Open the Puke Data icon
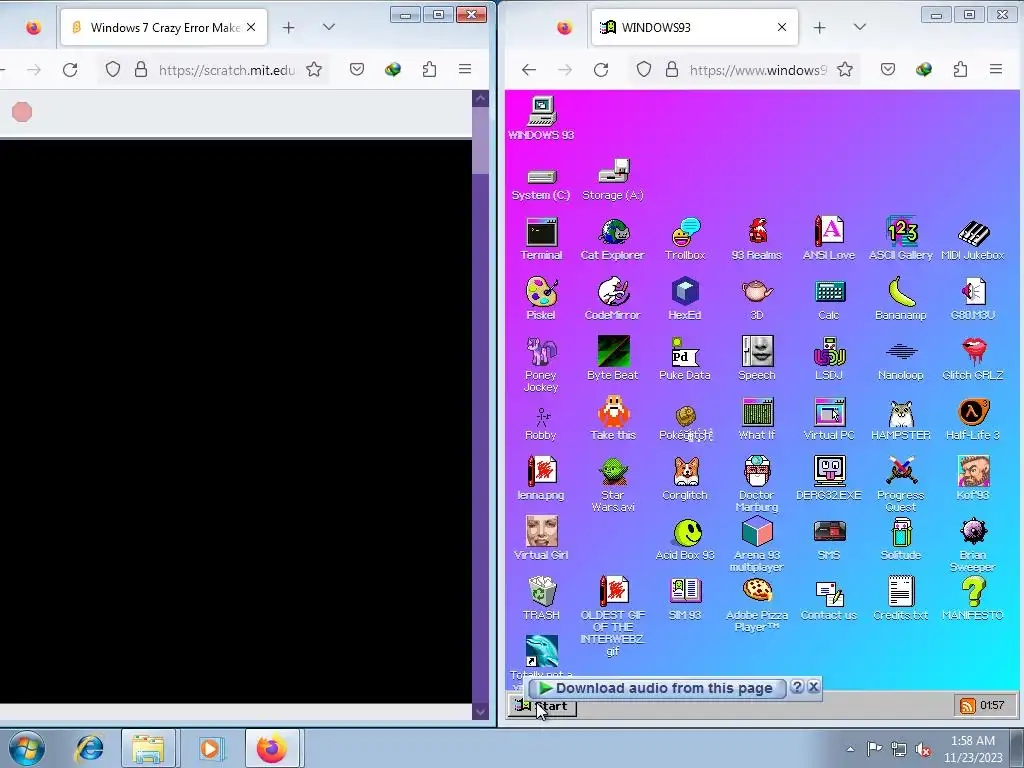This screenshot has width=1024, height=768. click(685, 358)
